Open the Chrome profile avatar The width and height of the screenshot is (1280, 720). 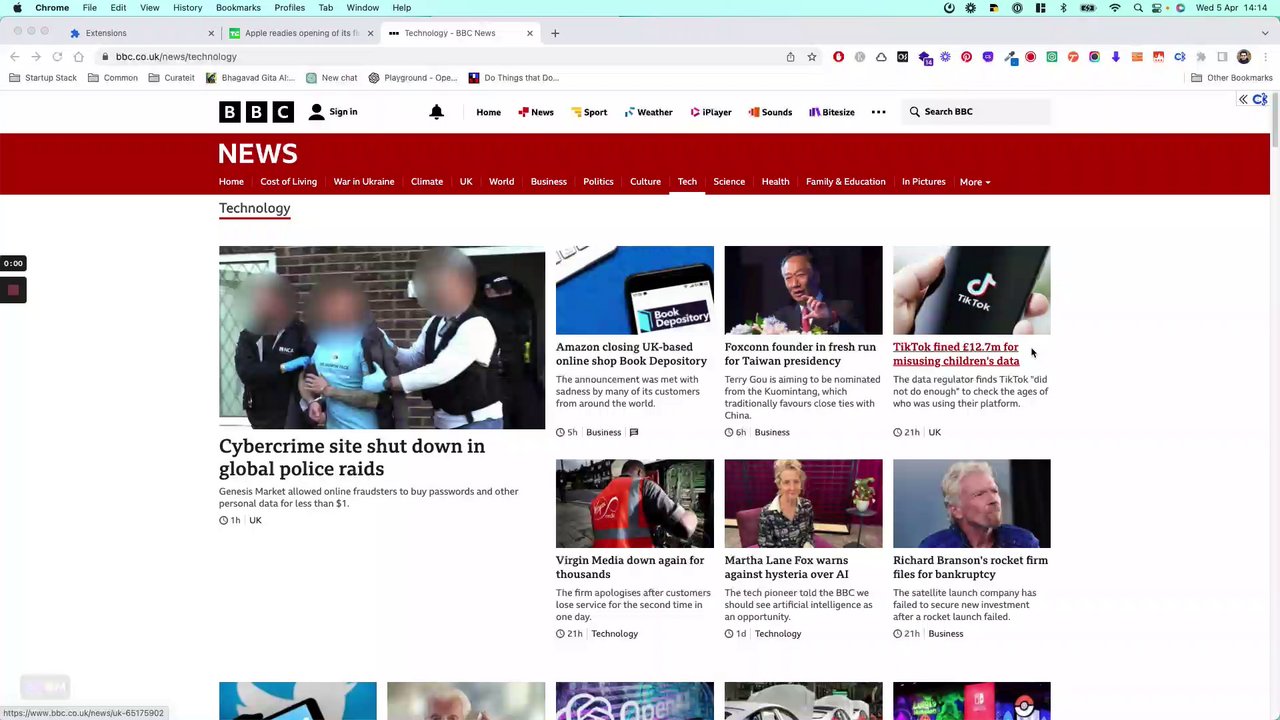click(1244, 57)
